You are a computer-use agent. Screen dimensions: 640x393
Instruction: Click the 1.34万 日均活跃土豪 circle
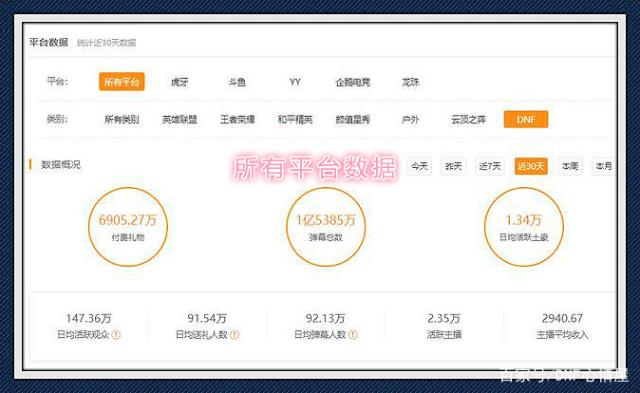click(x=524, y=227)
